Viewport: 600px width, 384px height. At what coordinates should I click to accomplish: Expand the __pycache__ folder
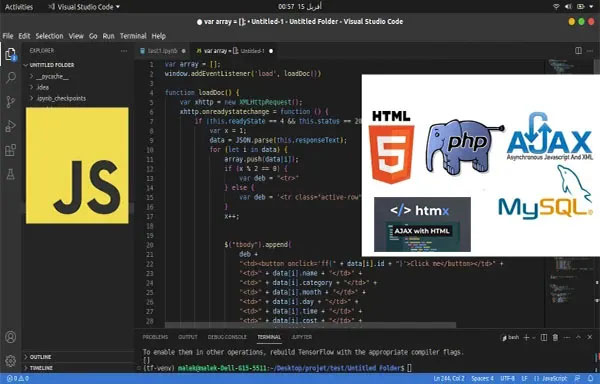point(49,76)
